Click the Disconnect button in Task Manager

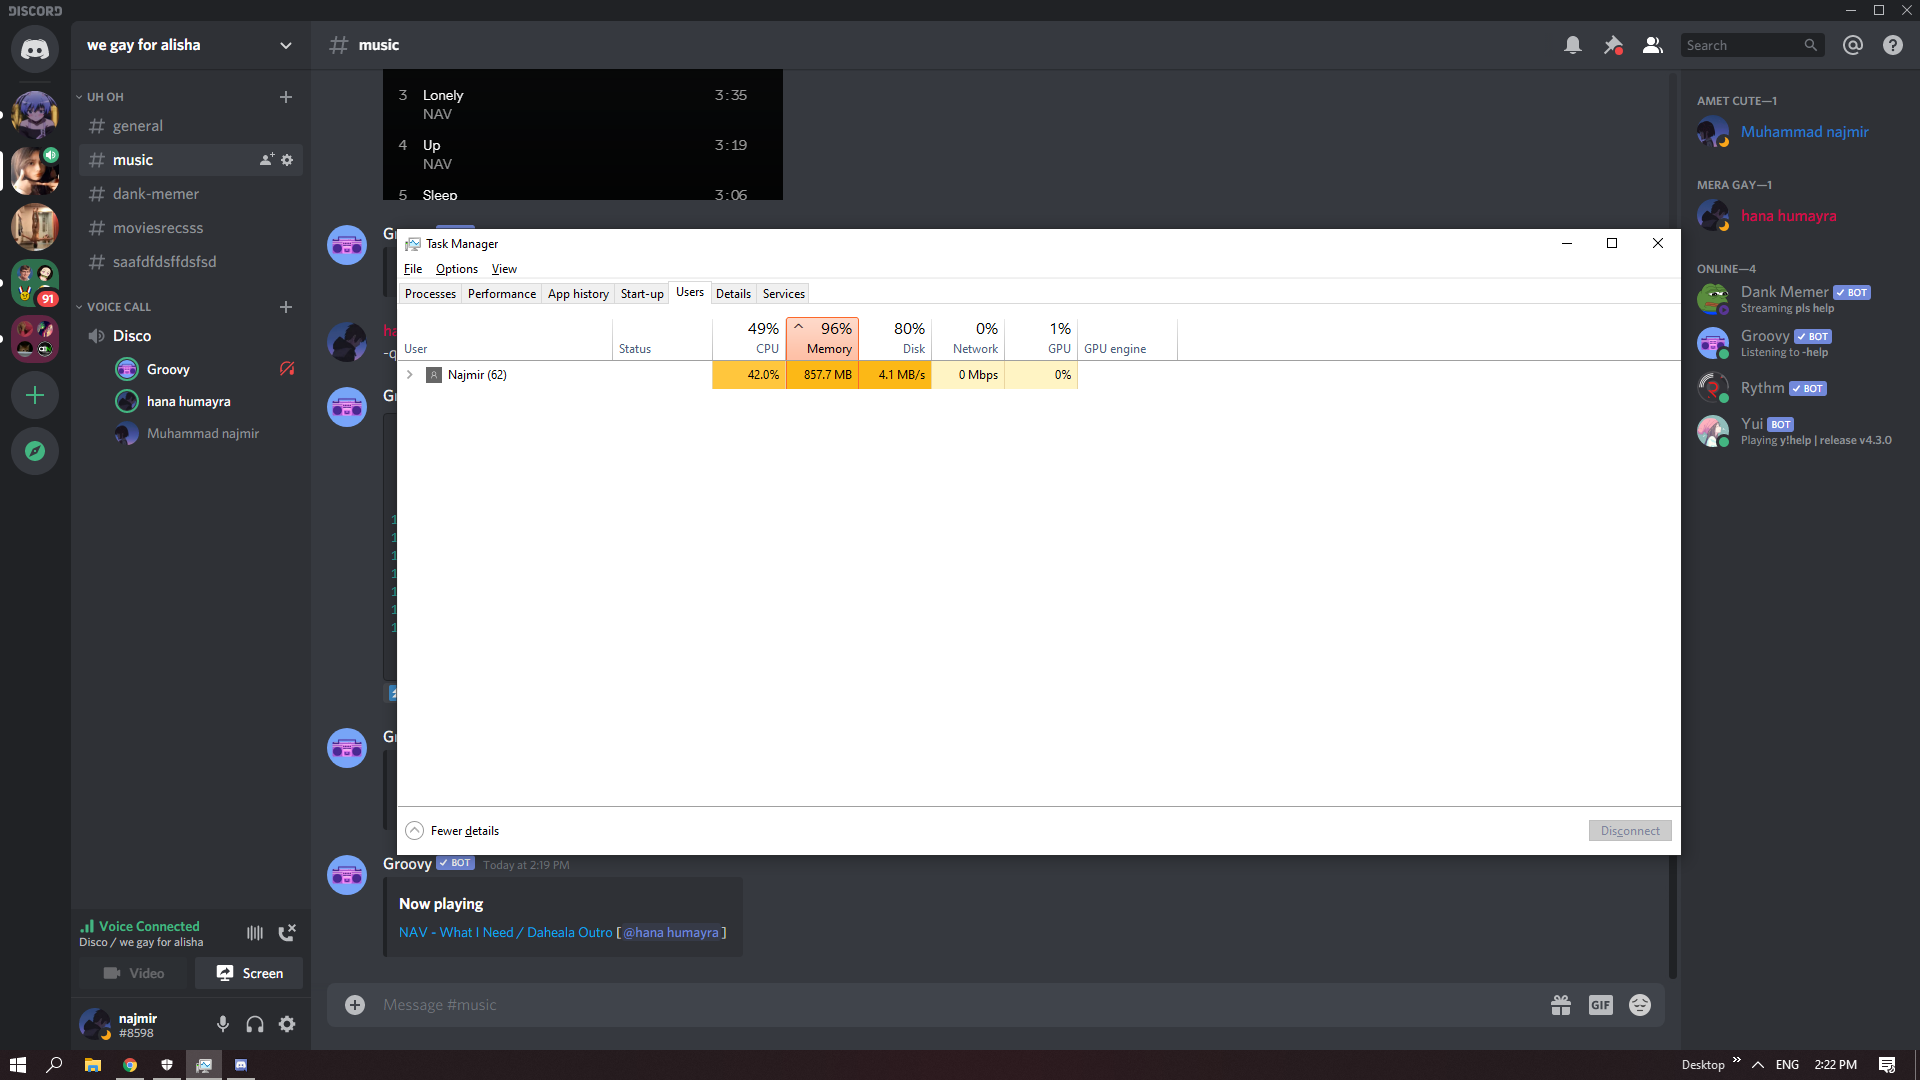tap(1629, 830)
